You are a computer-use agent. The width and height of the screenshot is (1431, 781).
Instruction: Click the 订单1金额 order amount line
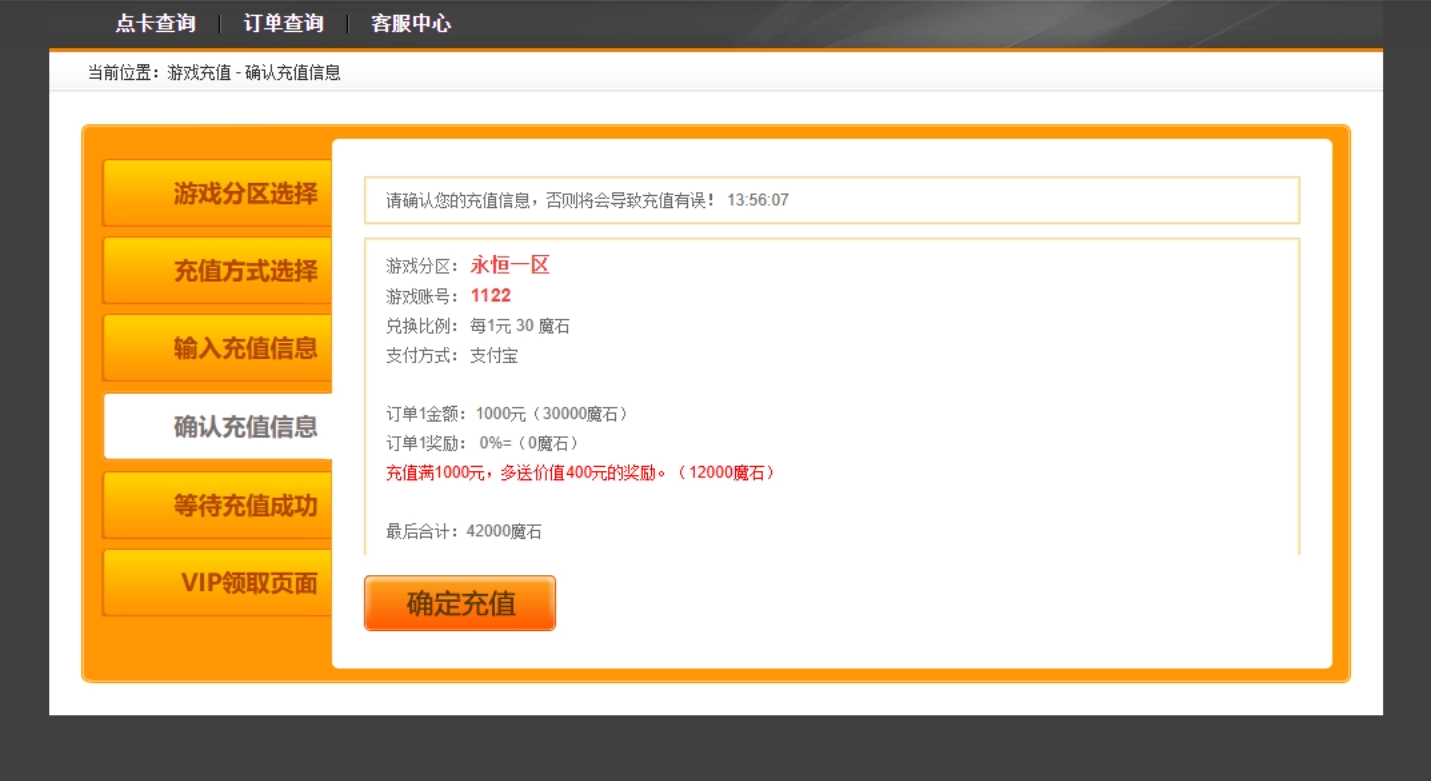[x=505, y=413]
